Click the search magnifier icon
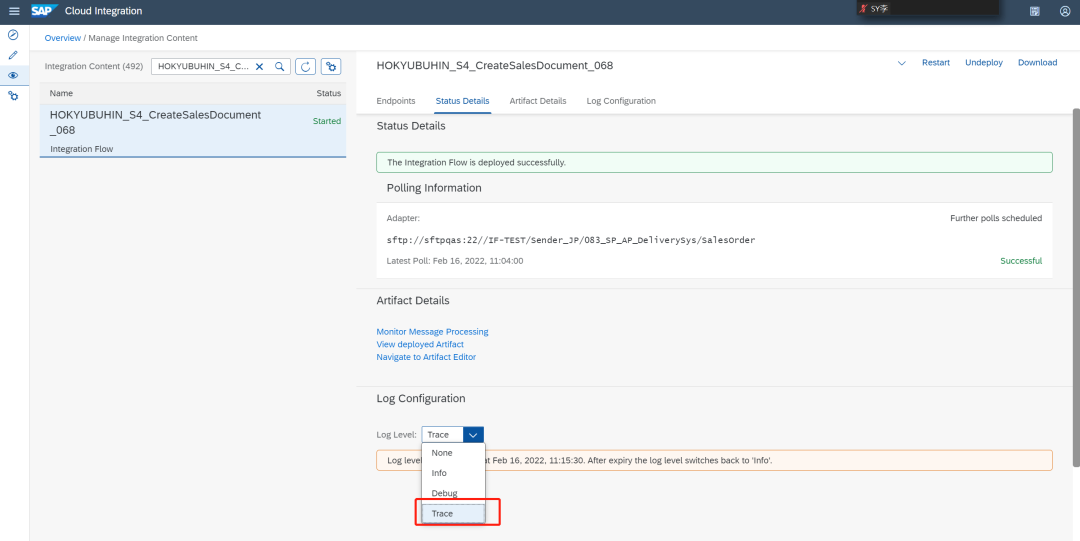Image resolution: width=1080 pixels, height=541 pixels. [280, 67]
